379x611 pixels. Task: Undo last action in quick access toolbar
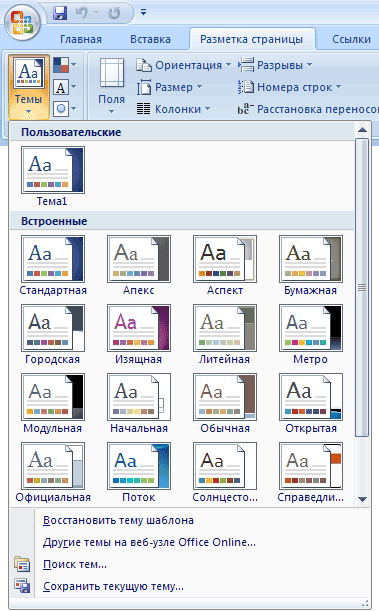coord(82,13)
